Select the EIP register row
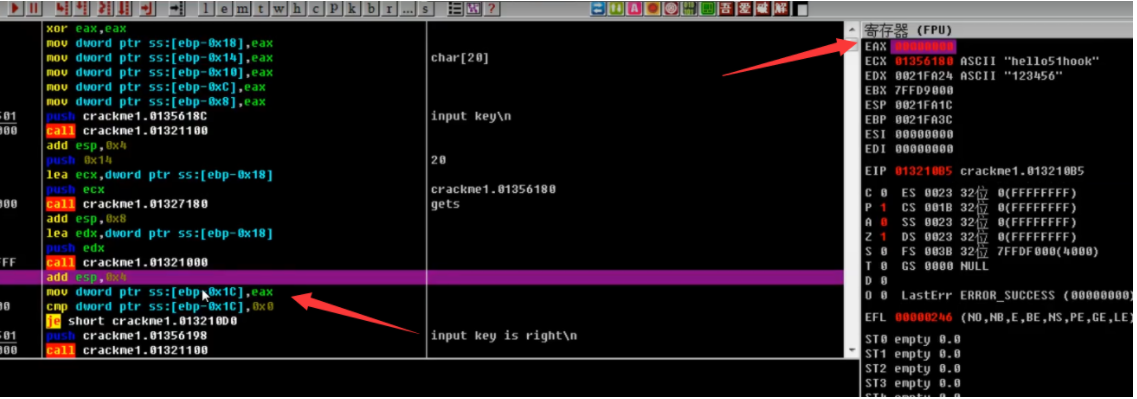This screenshot has height=399, width=1137. point(974,171)
